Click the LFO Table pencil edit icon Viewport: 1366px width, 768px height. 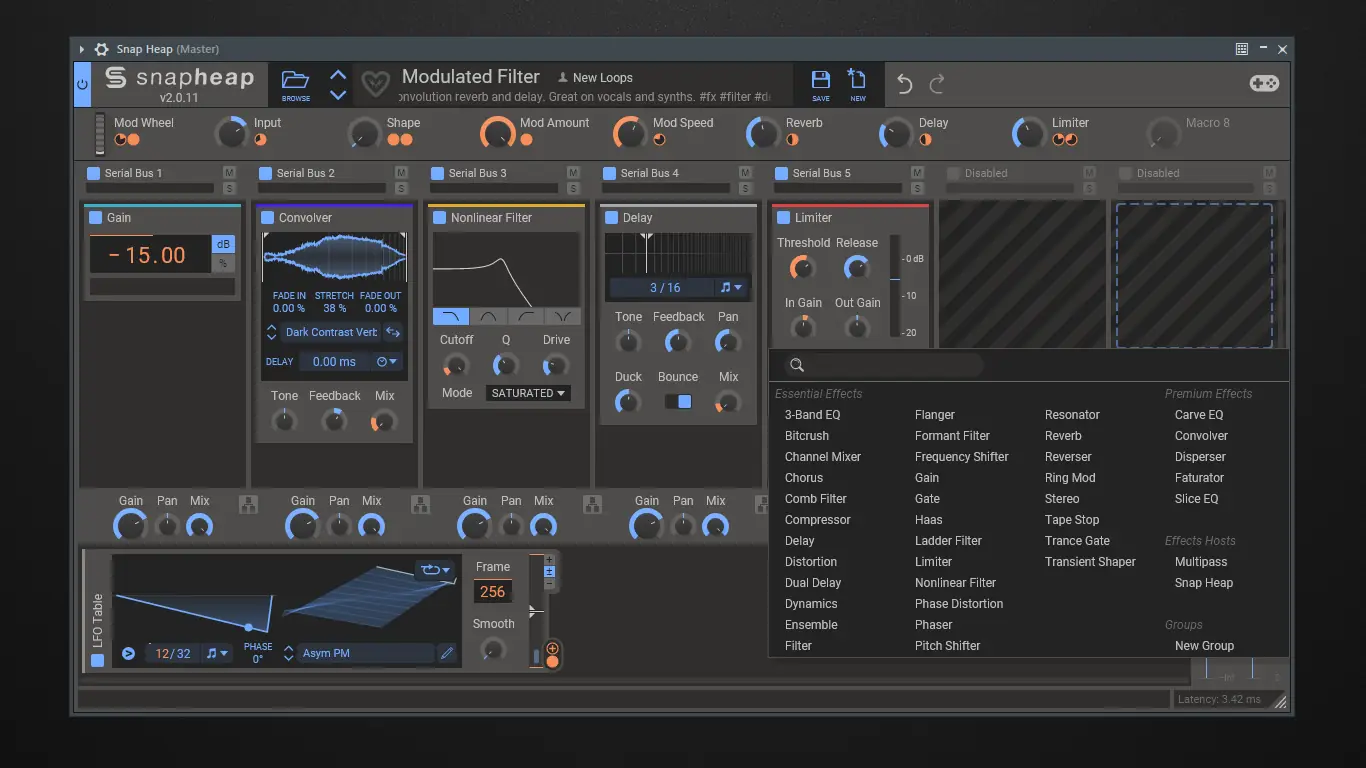[447, 653]
